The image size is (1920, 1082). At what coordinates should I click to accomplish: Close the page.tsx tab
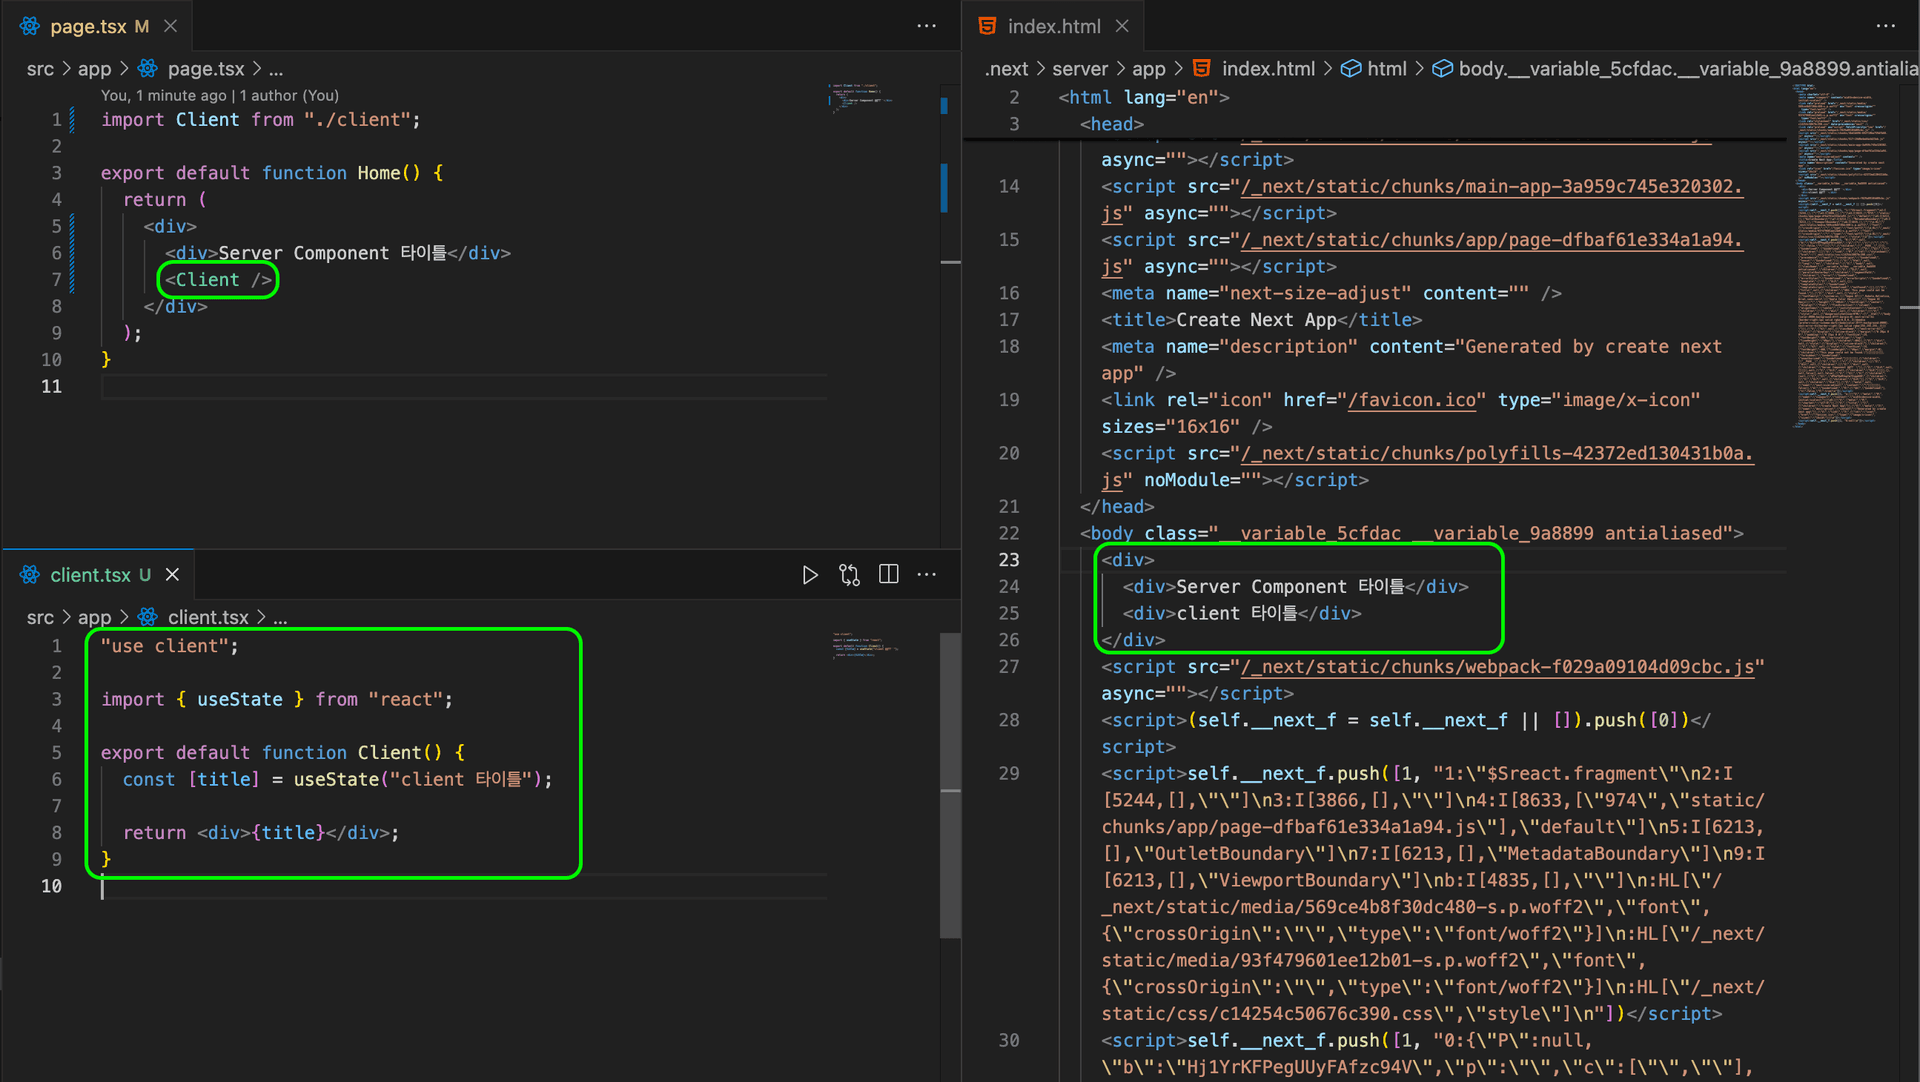[171, 26]
